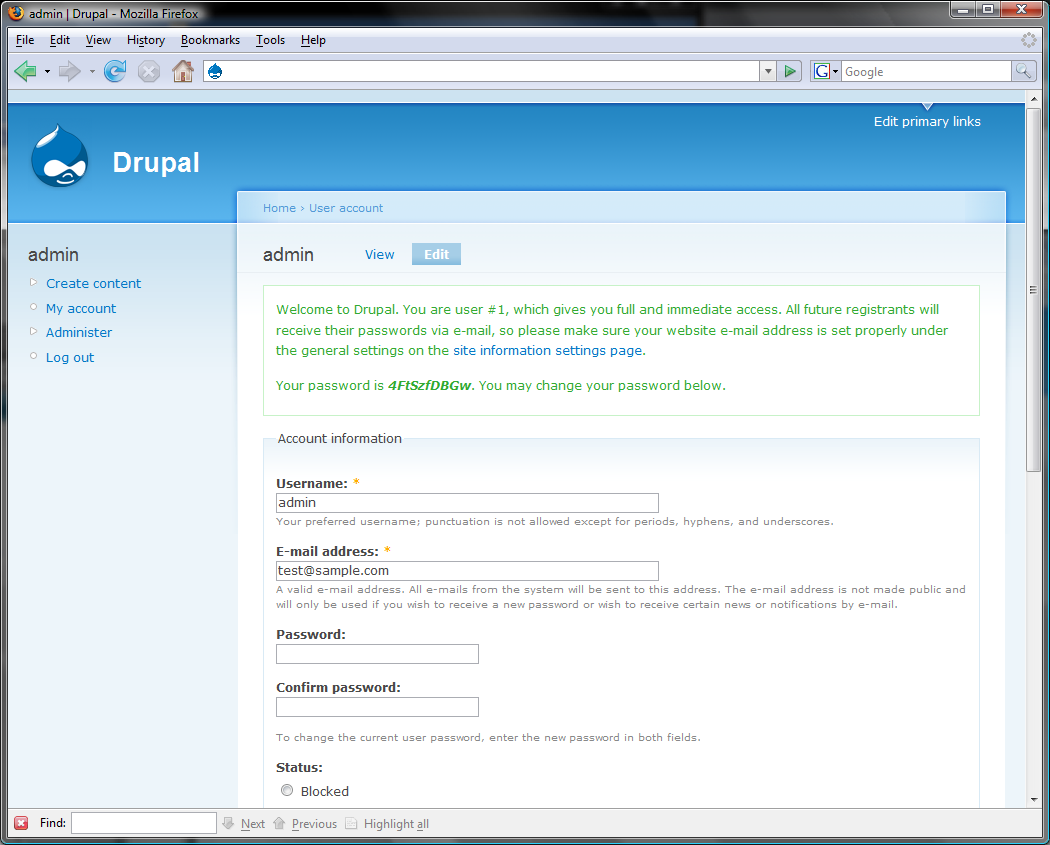The width and height of the screenshot is (1050, 845).
Task: Follow the Home breadcrumb link
Action: (279, 208)
